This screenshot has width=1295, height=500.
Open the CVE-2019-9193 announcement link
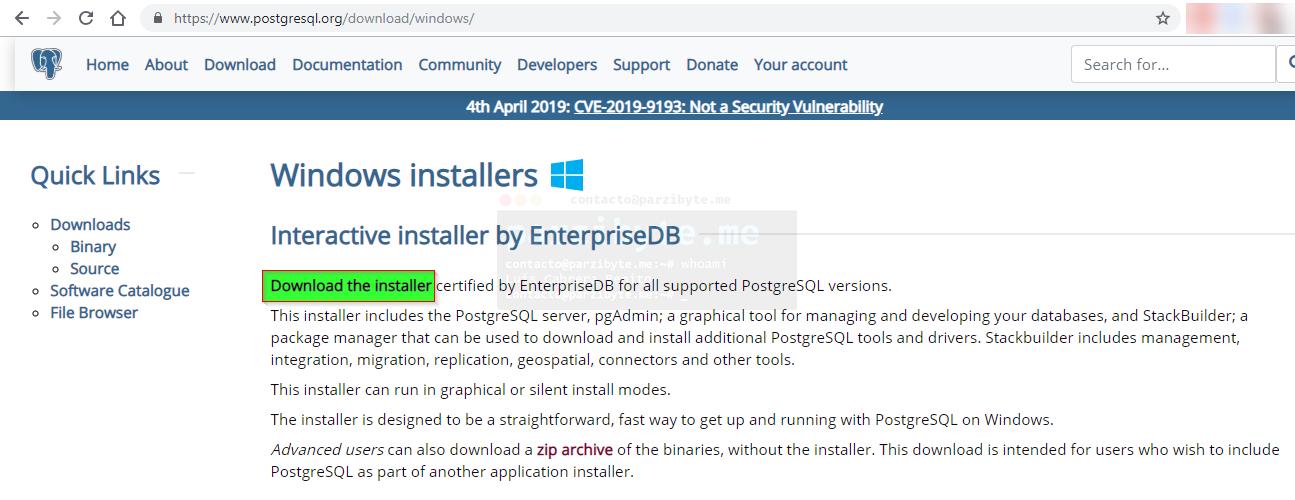(728, 107)
